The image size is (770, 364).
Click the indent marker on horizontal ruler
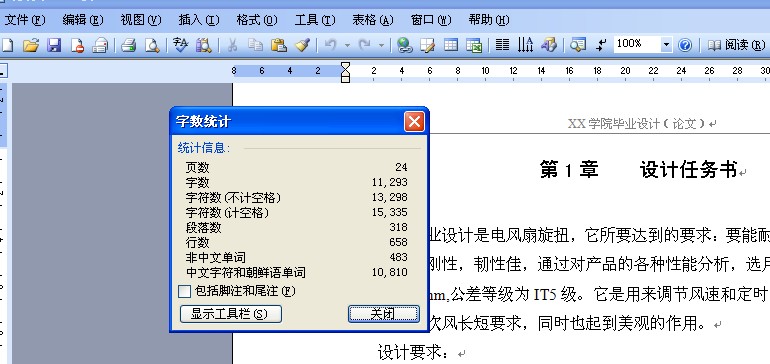click(x=345, y=72)
